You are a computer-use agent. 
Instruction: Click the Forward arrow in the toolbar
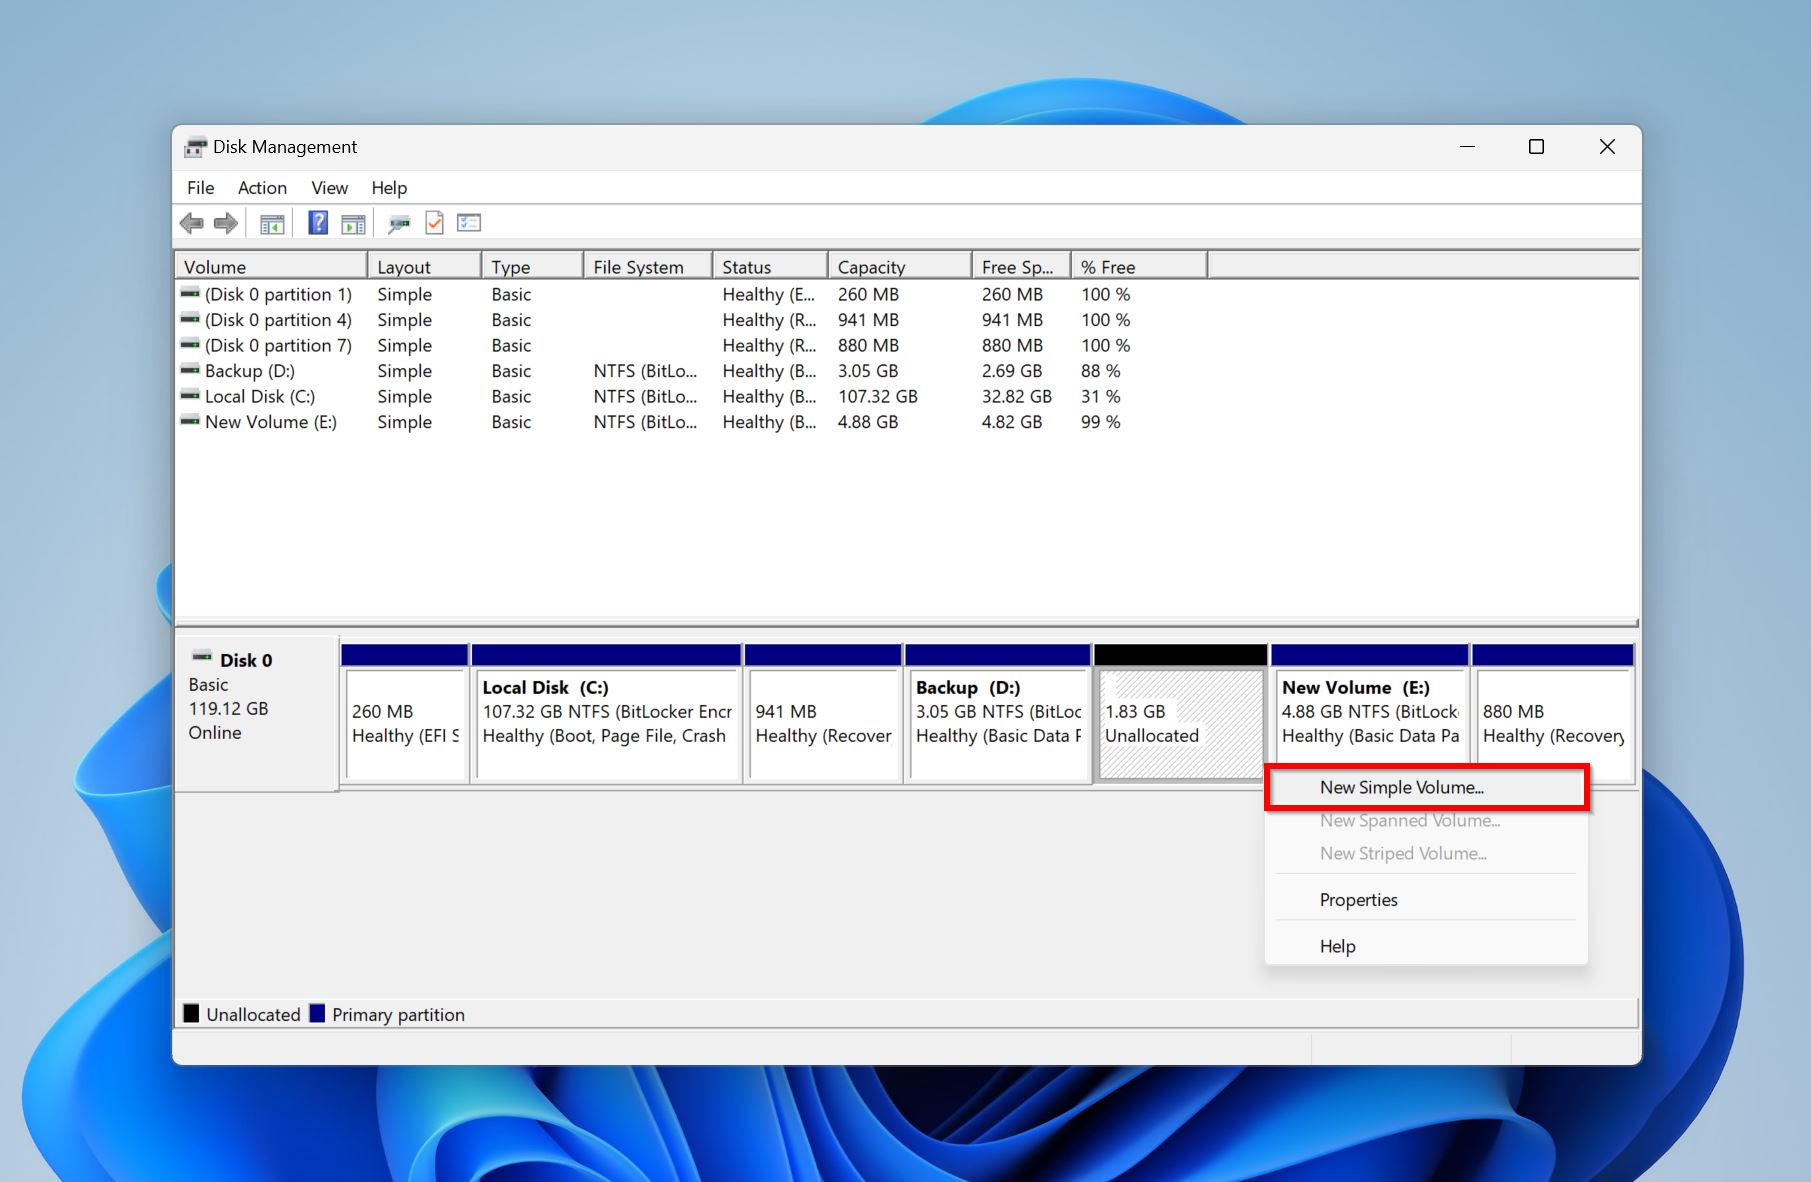tap(226, 223)
